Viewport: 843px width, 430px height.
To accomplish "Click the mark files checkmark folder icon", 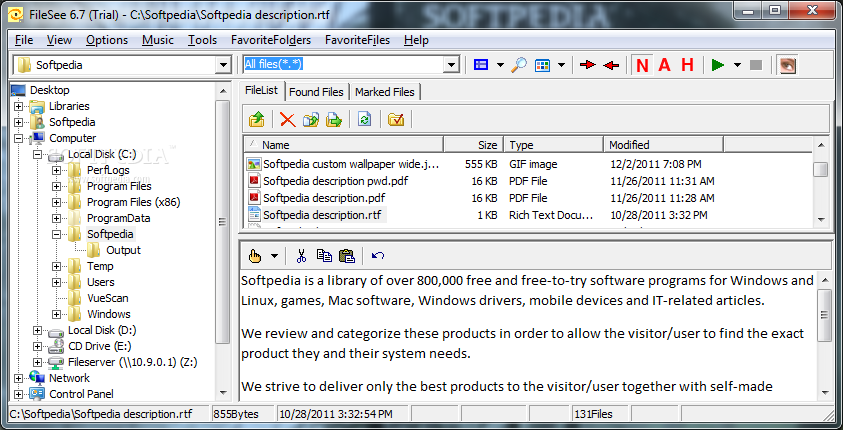I will click(x=396, y=119).
